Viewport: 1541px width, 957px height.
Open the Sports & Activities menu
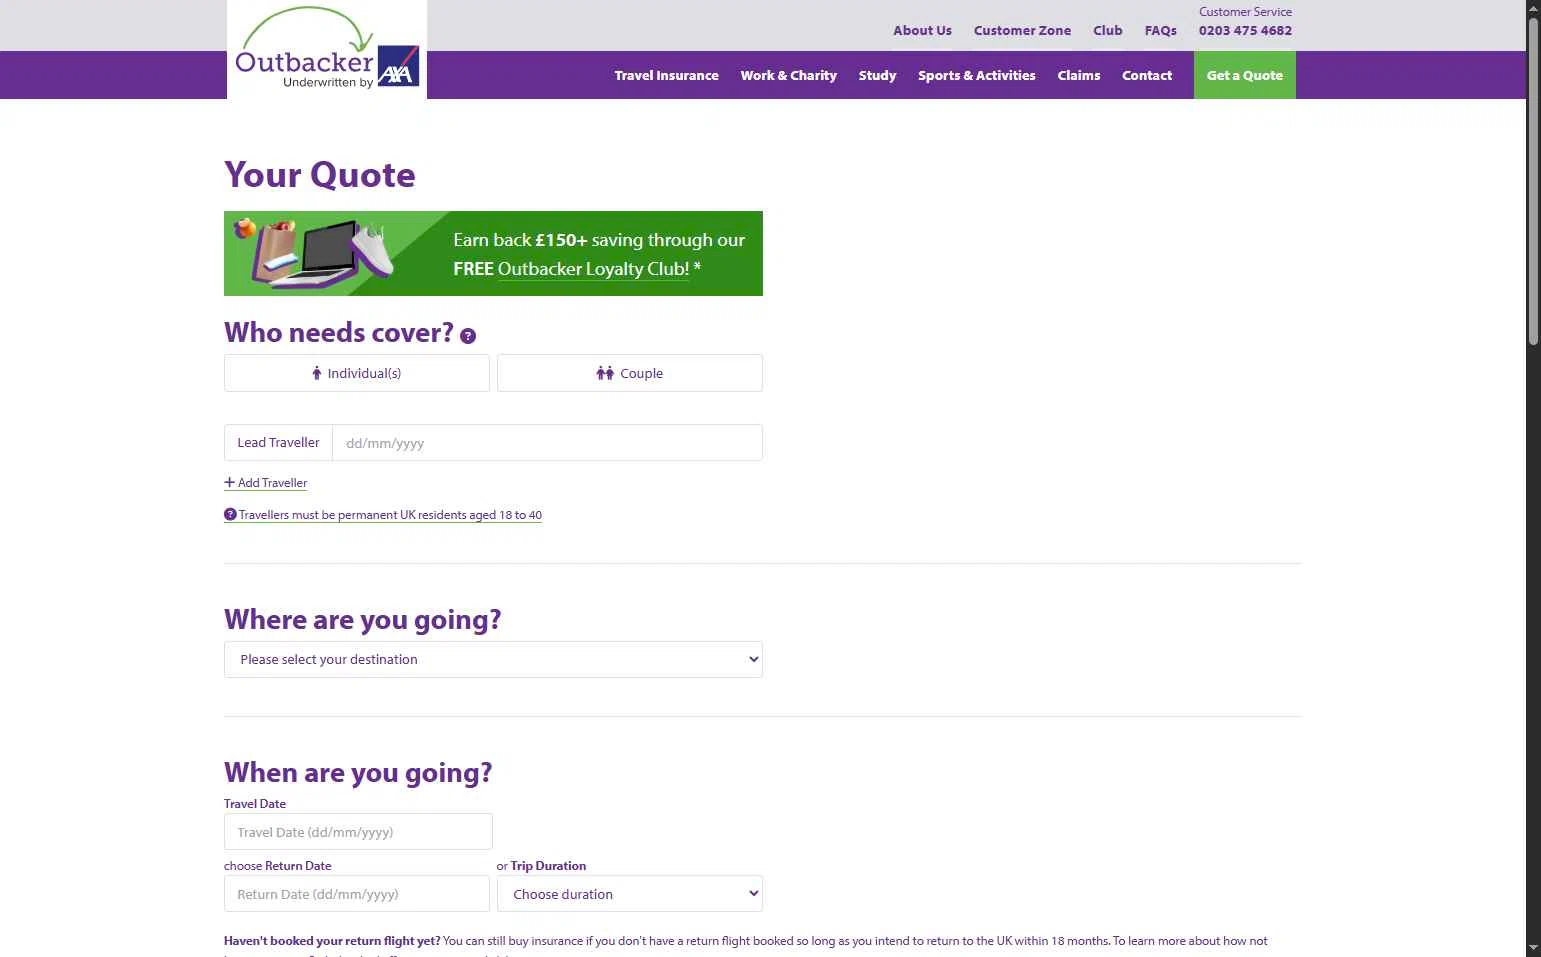point(977,75)
